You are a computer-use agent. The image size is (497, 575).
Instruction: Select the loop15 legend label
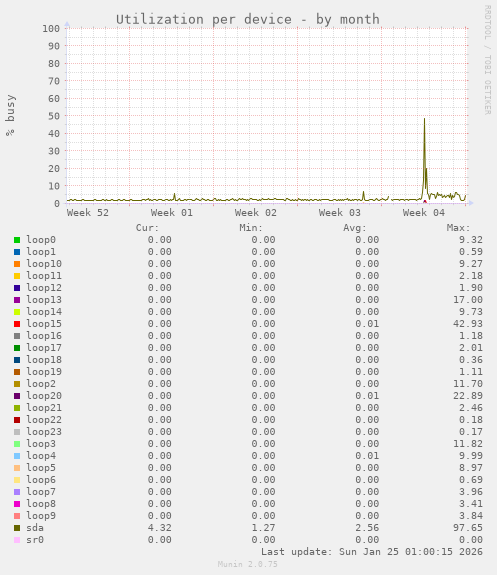click(44, 324)
